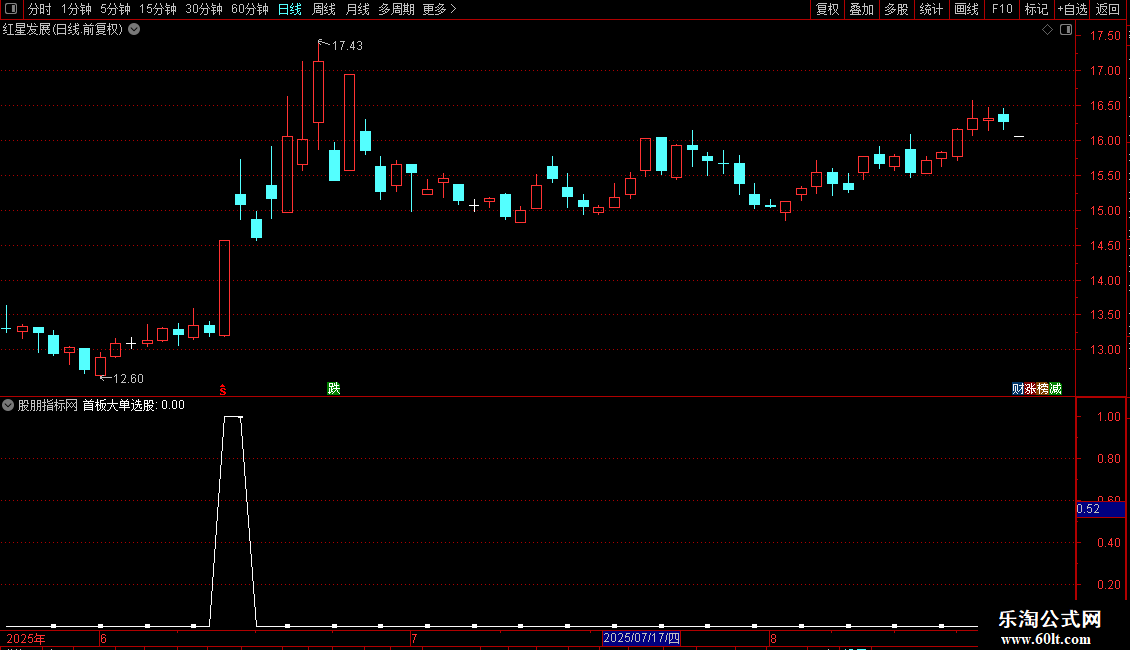Click the 多股 multi-stock button

point(896,9)
